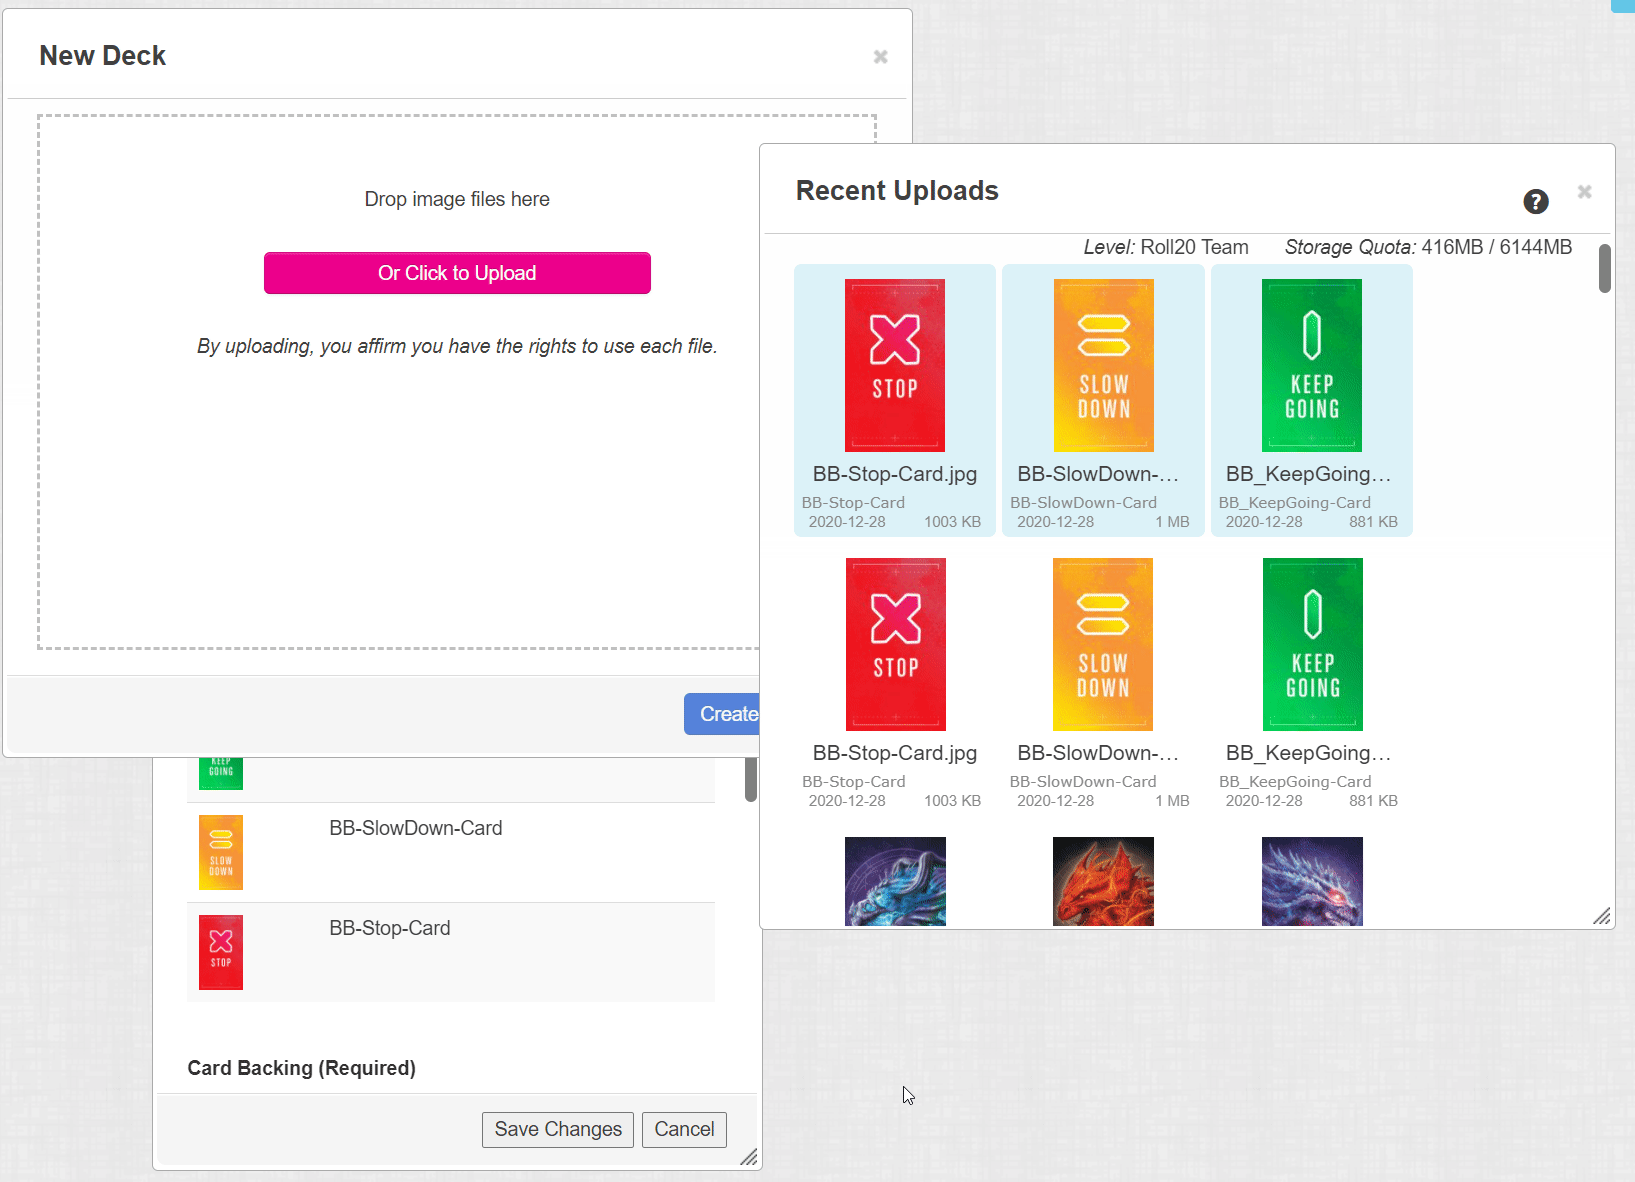The height and width of the screenshot is (1182, 1635).
Task: Click the blue dragon thumbnail
Action: (x=893, y=881)
